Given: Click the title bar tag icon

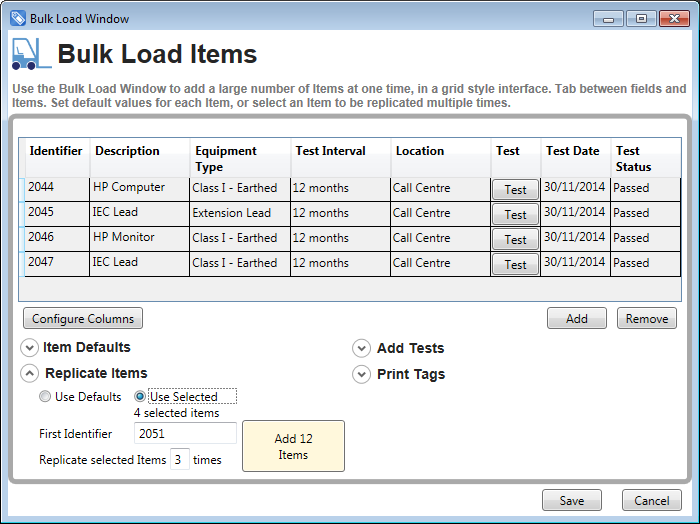Looking at the screenshot, I should 17,18.
